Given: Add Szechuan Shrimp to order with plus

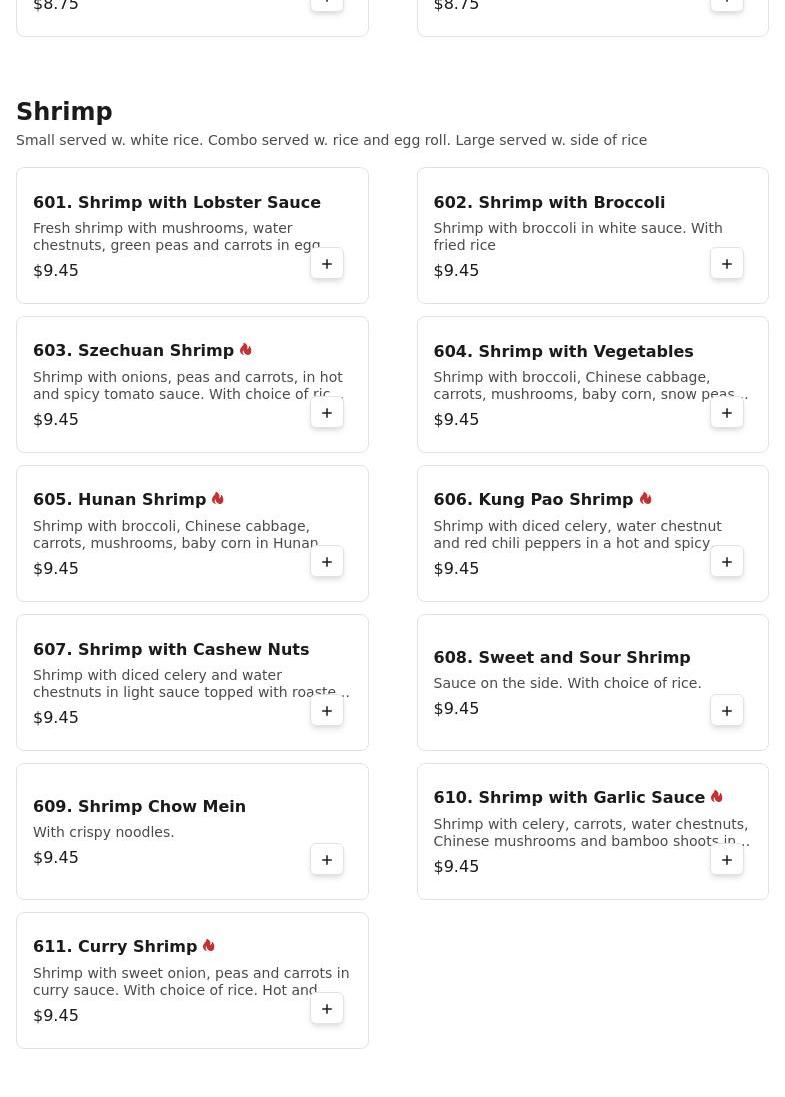Looking at the screenshot, I should point(327,413).
